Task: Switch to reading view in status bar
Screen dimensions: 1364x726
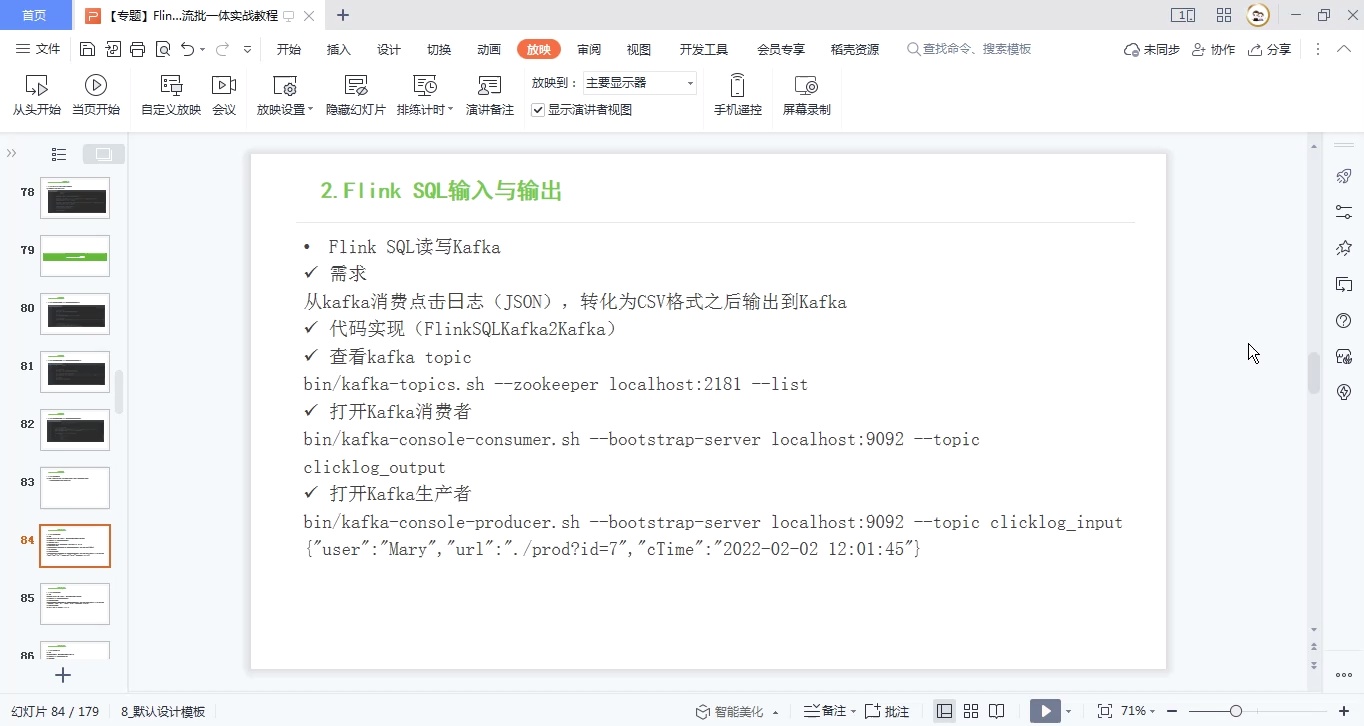Action: [996, 710]
